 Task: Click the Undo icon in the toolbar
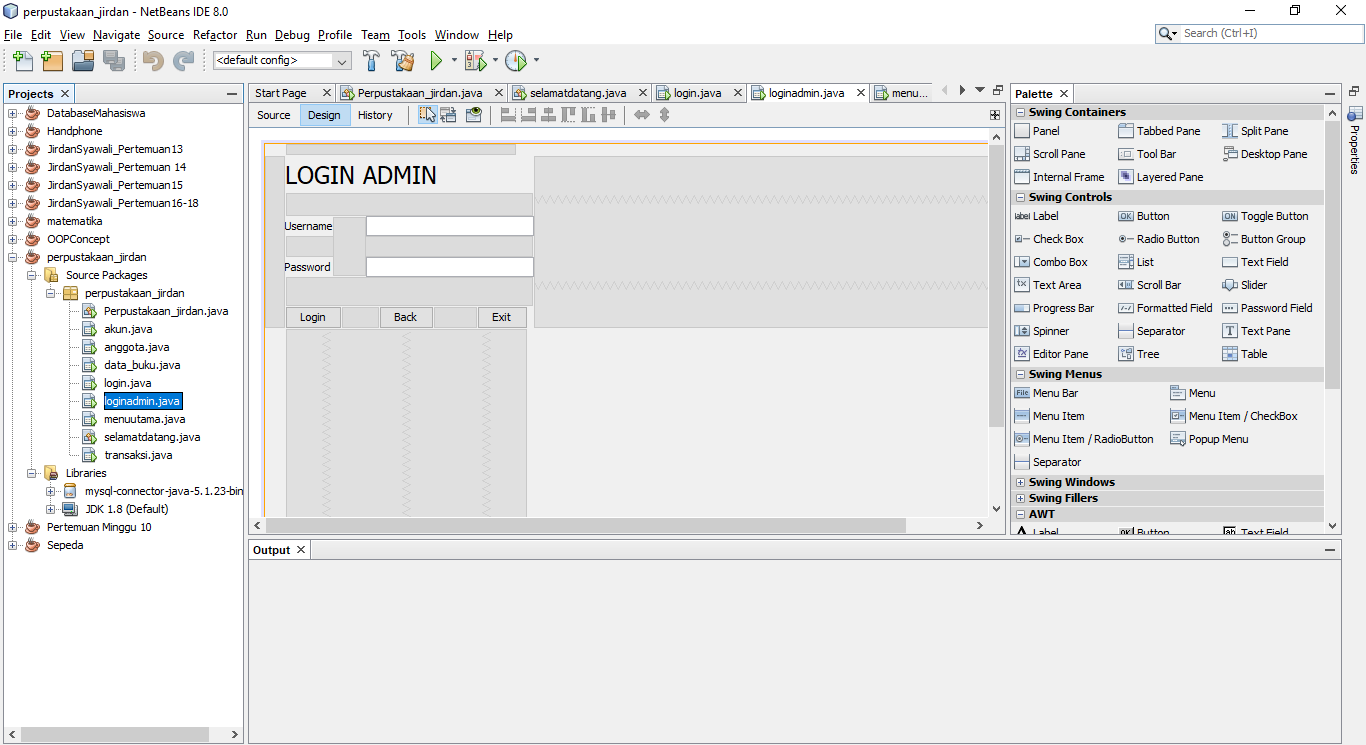pos(154,60)
